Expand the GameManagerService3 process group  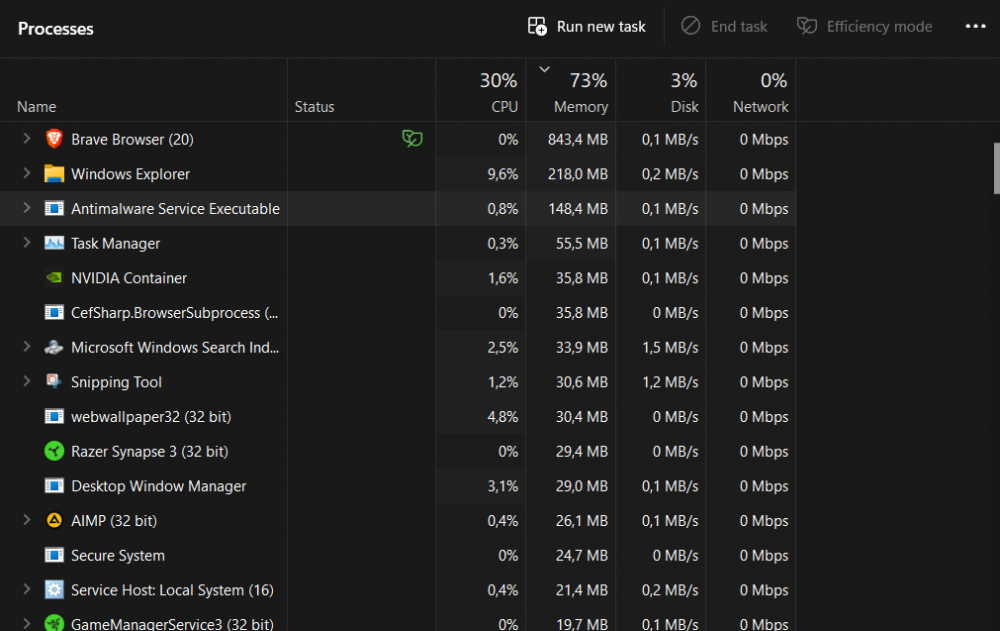click(26, 623)
